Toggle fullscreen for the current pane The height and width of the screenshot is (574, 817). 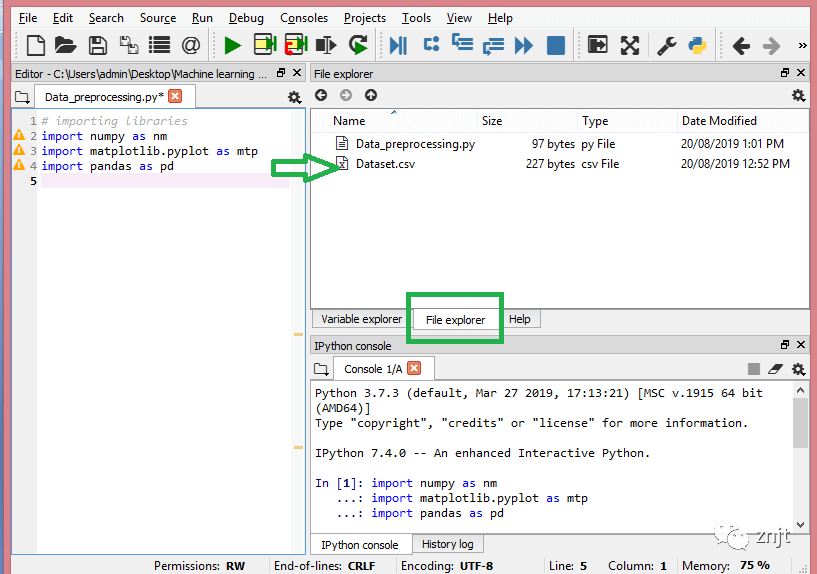coord(629,45)
